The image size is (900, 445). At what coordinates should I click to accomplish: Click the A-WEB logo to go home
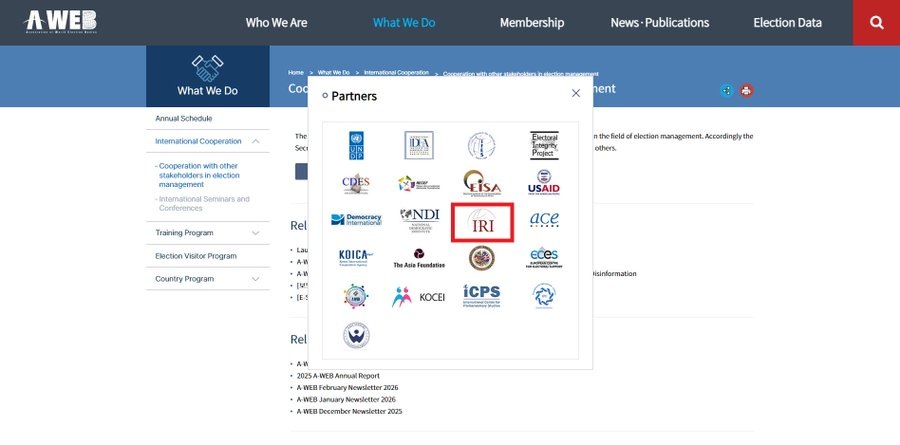tap(60, 22)
